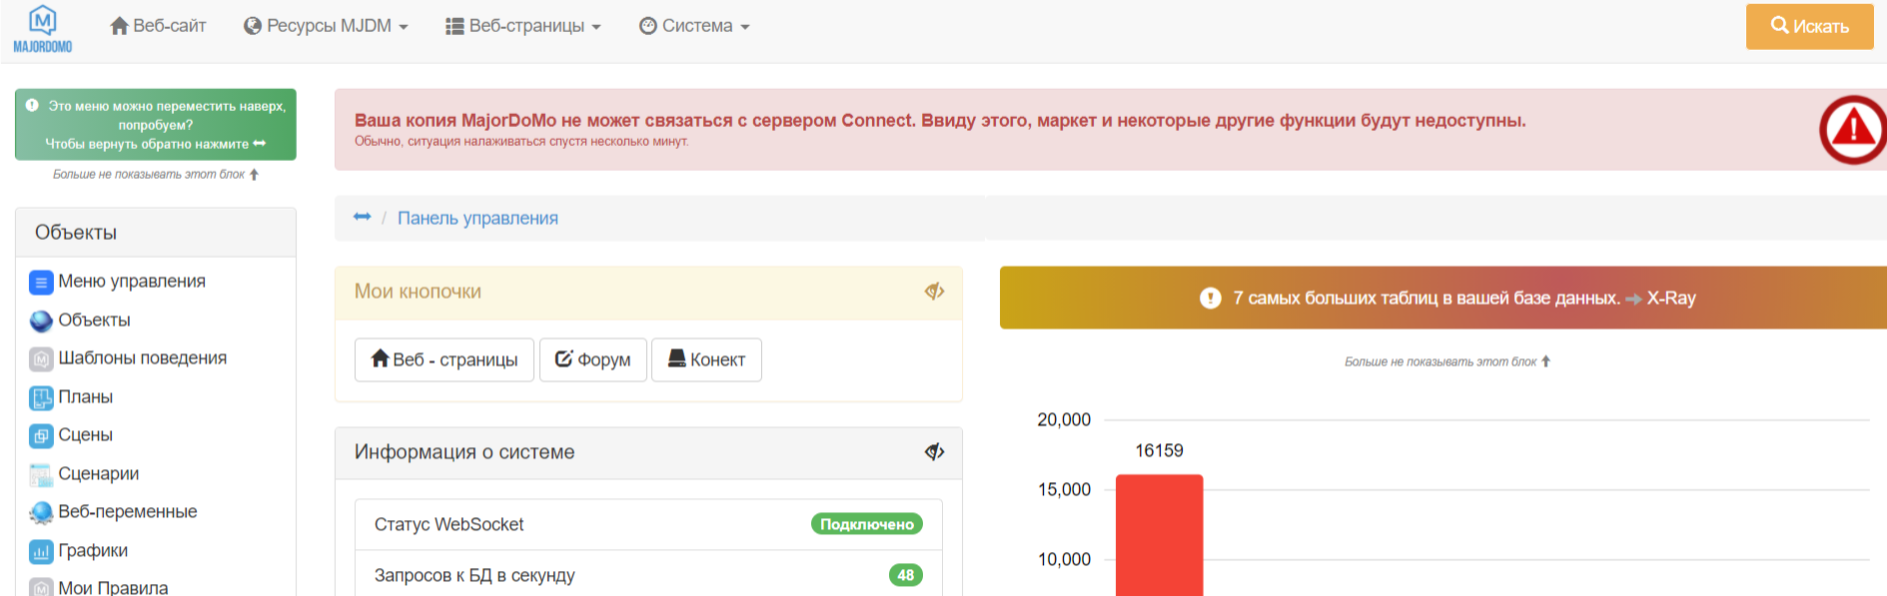
Task: Click the Сценарии sidebar icon
Action: pyautogui.click(x=41, y=475)
